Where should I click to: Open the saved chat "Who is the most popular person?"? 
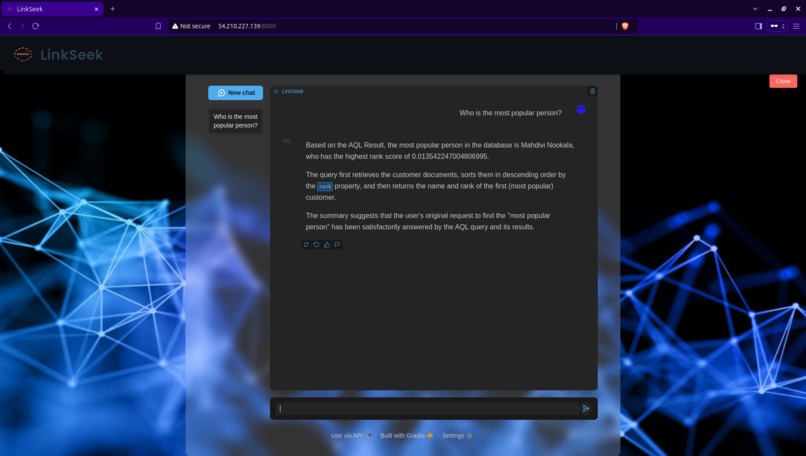pos(235,121)
